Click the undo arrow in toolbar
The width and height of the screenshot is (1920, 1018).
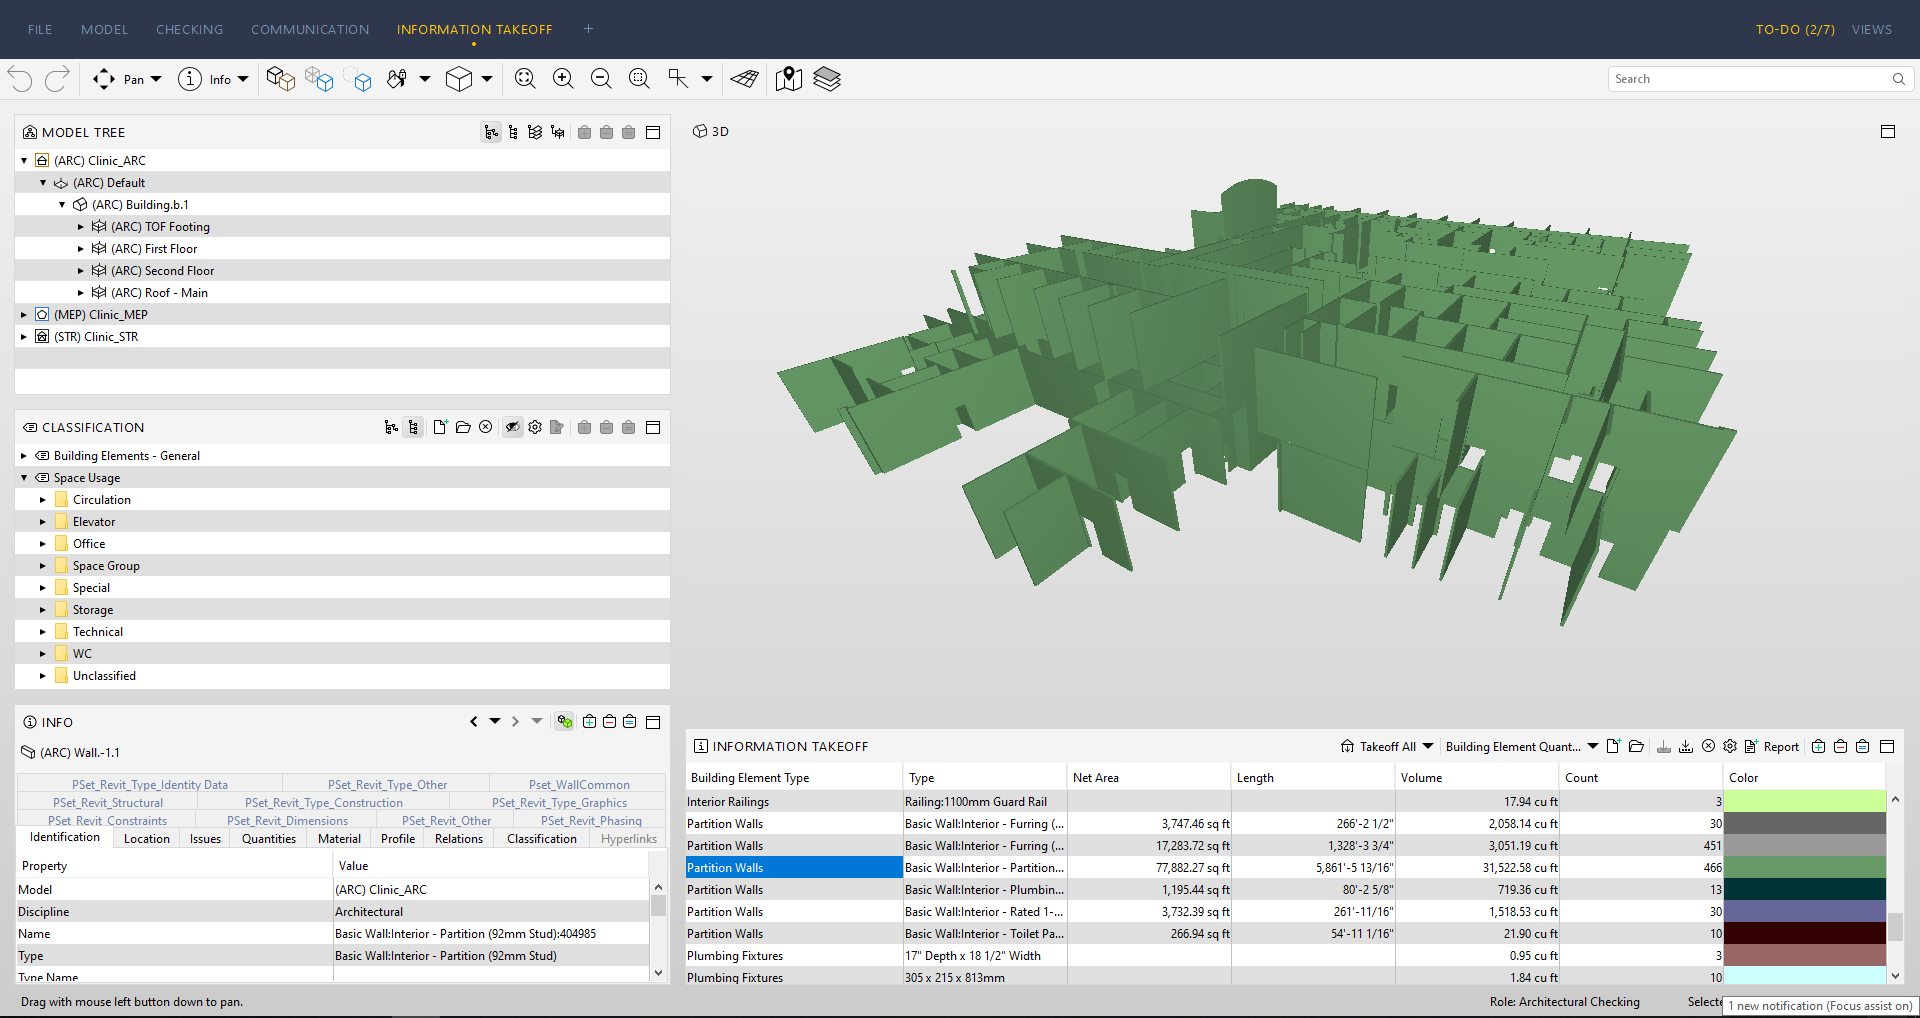(21, 79)
